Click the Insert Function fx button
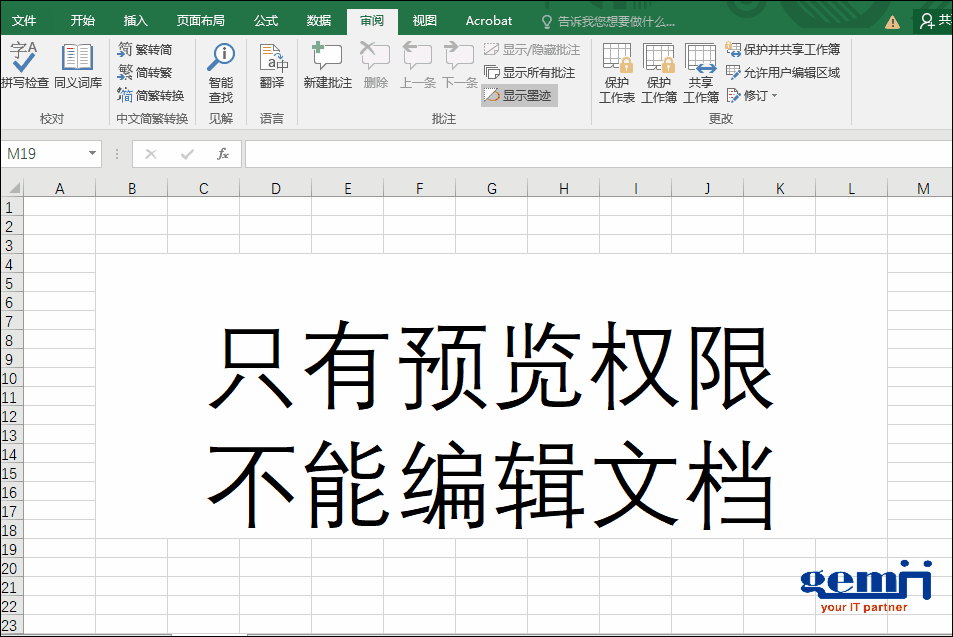Viewport: 953px width, 637px height. [x=223, y=154]
